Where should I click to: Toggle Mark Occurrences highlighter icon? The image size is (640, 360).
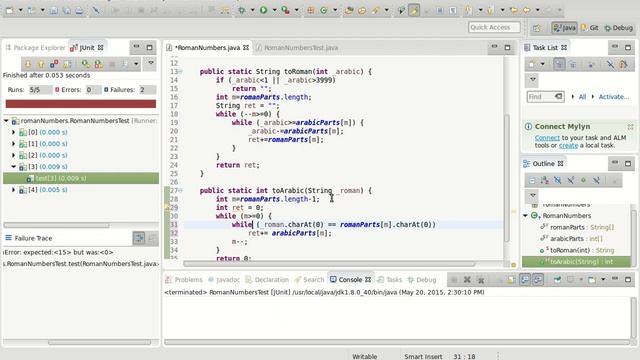pos(414,10)
